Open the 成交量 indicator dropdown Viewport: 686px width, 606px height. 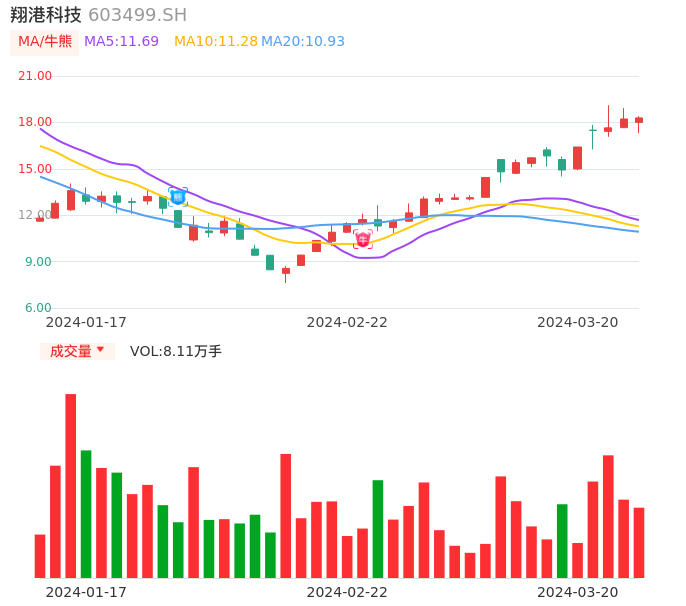(77, 351)
